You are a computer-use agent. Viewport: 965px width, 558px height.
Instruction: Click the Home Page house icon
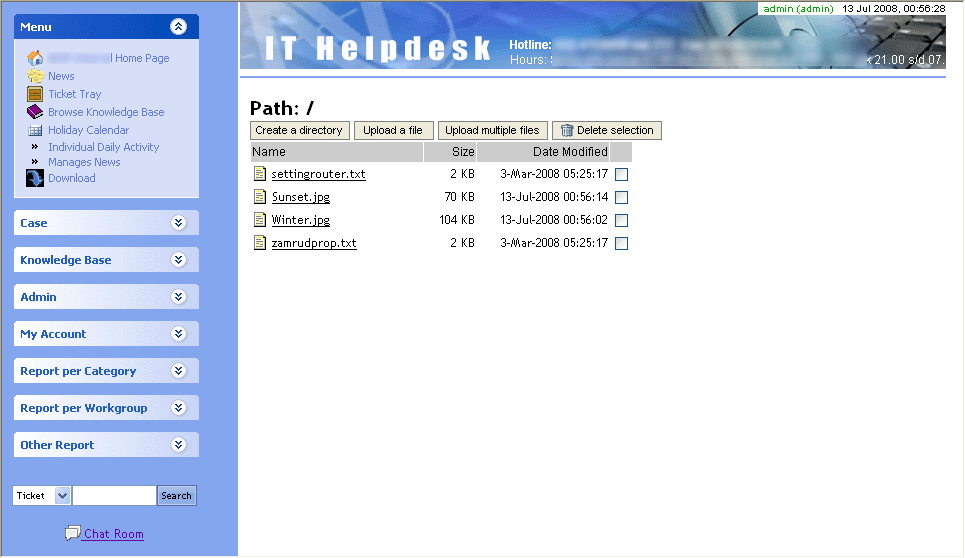tap(35, 58)
